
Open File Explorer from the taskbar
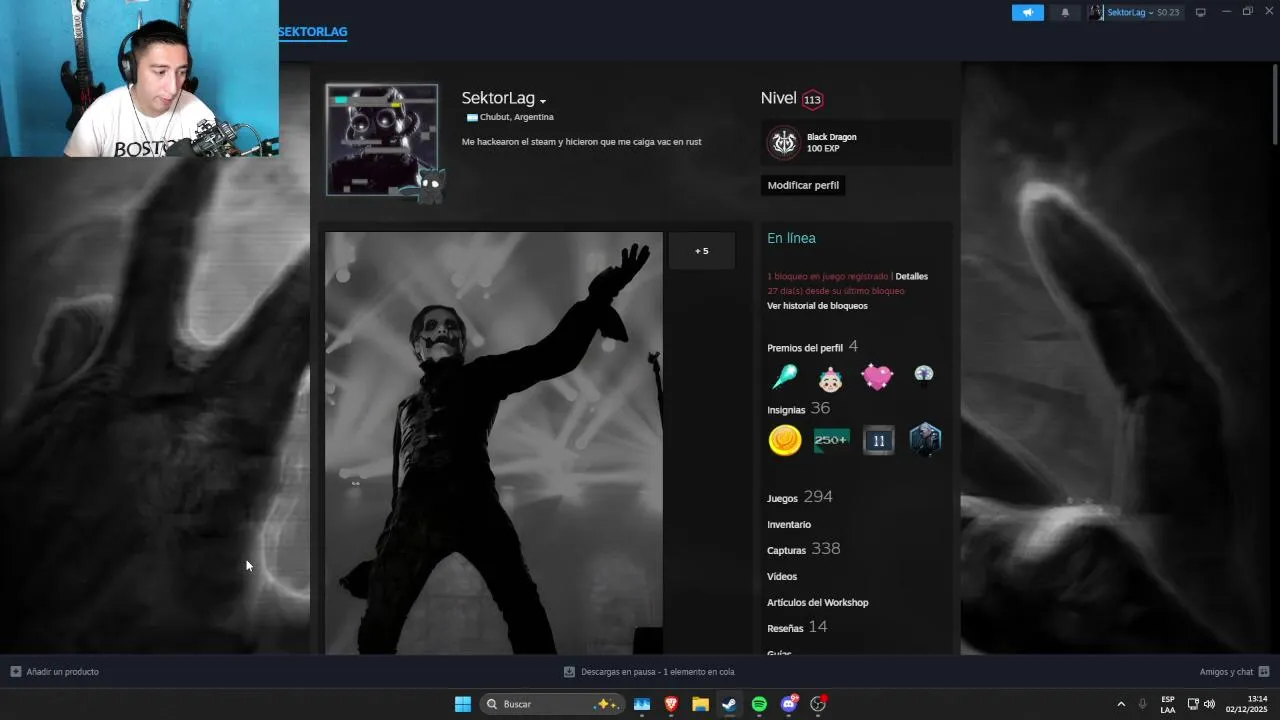point(701,704)
